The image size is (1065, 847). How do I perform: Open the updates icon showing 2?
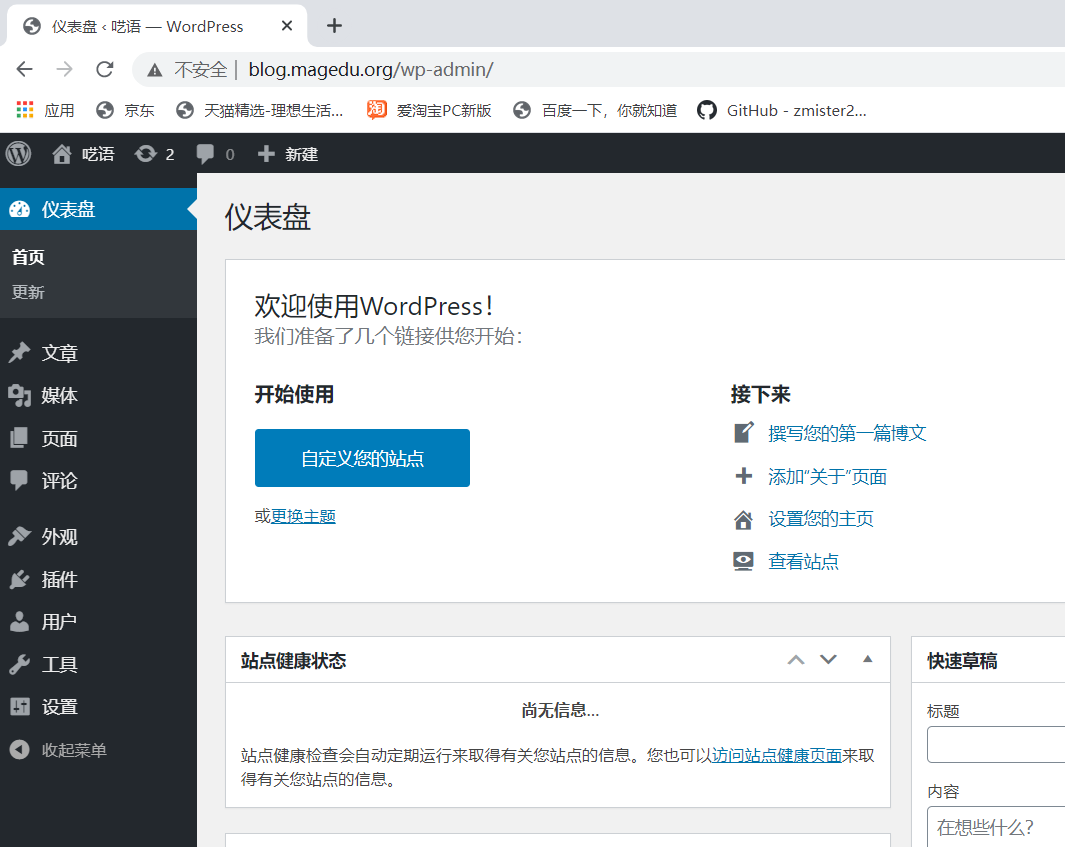145,154
